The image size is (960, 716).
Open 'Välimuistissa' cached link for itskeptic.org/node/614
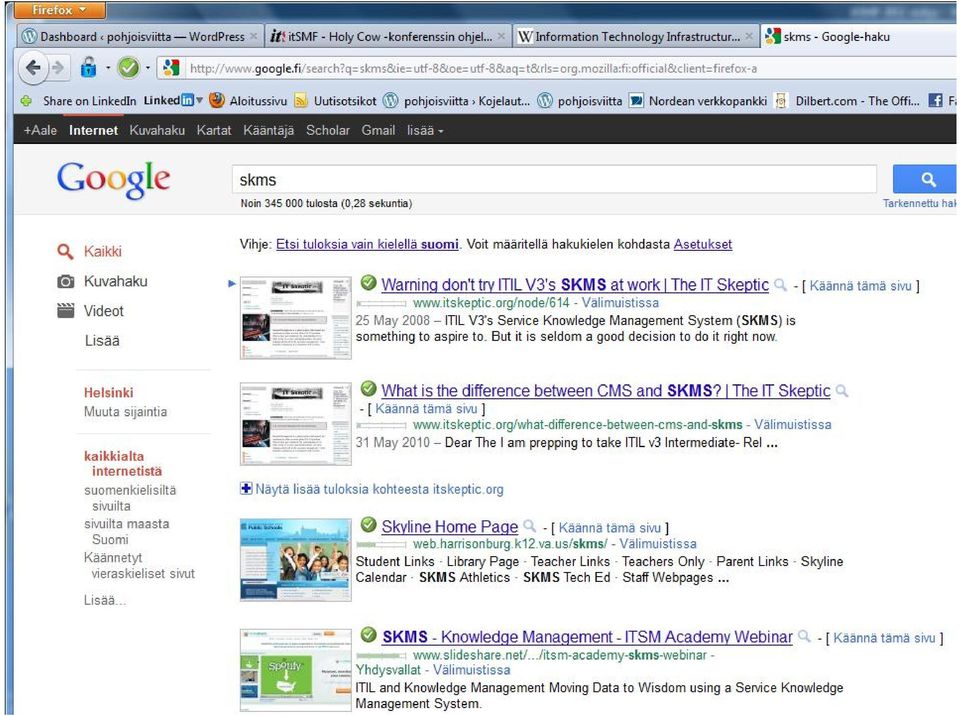click(x=620, y=303)
